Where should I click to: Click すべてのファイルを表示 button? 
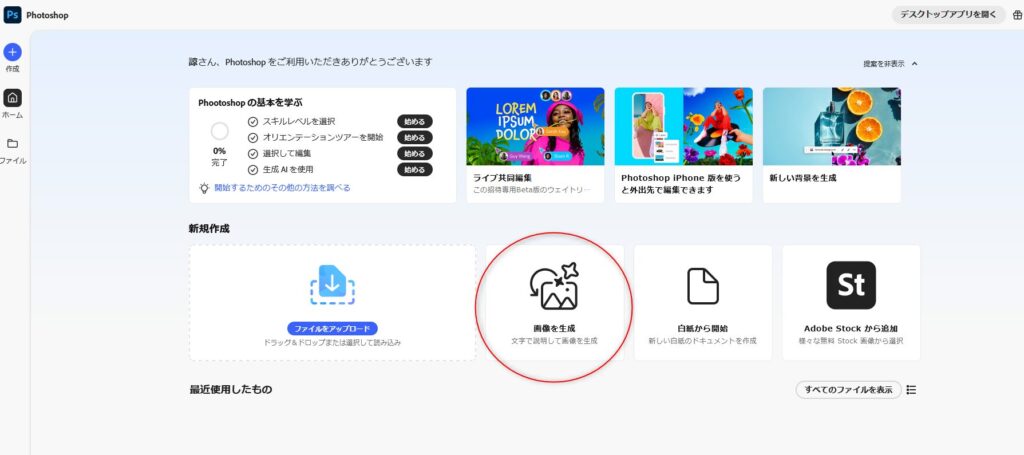848,390
